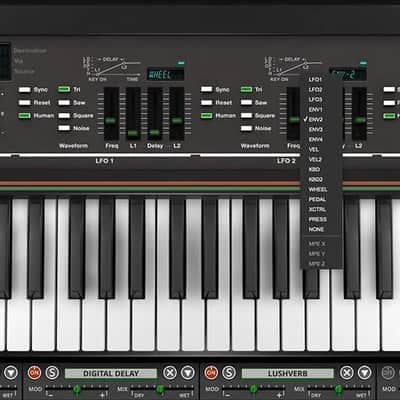400x400 pixels.
Task: Click the greyed ON button right of Lushverb
Action: (388, 372)
